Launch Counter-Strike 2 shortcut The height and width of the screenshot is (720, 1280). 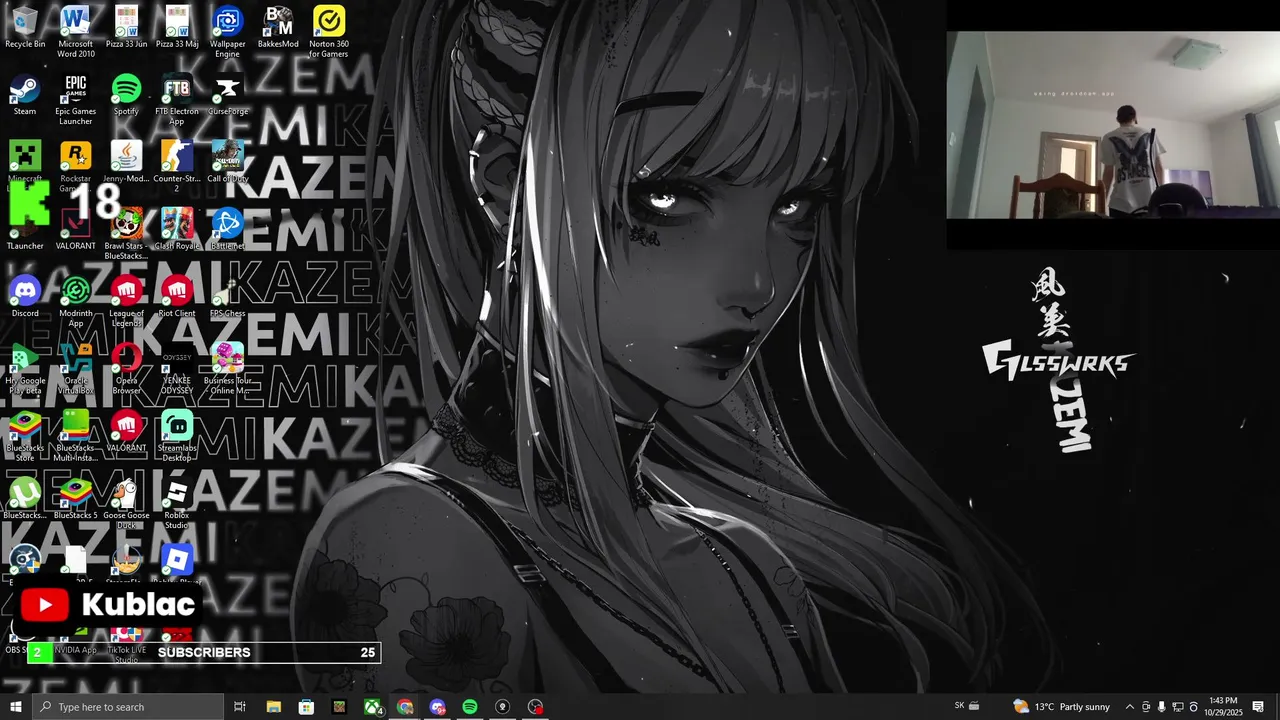point(177,166)
